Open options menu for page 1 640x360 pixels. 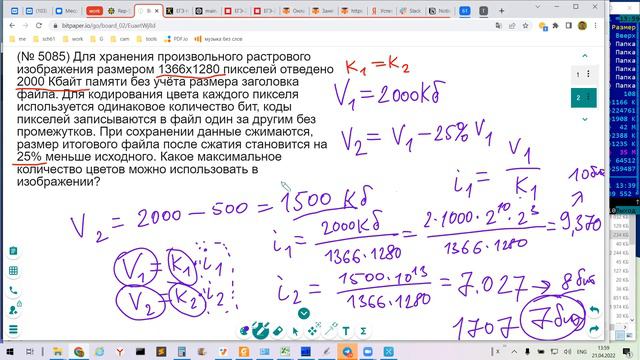click(x=588, y=74)
